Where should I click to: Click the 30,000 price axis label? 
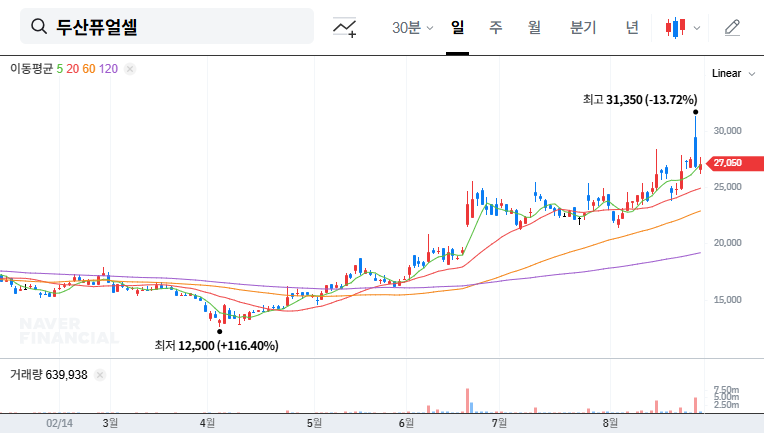727,131
